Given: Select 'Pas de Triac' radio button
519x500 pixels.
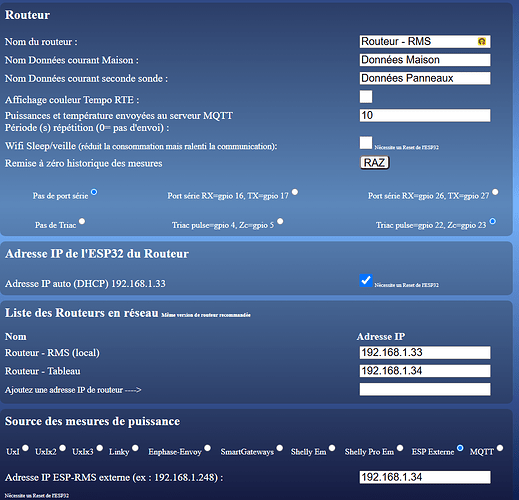Looking at the screenshot, I should click(82, 221).
